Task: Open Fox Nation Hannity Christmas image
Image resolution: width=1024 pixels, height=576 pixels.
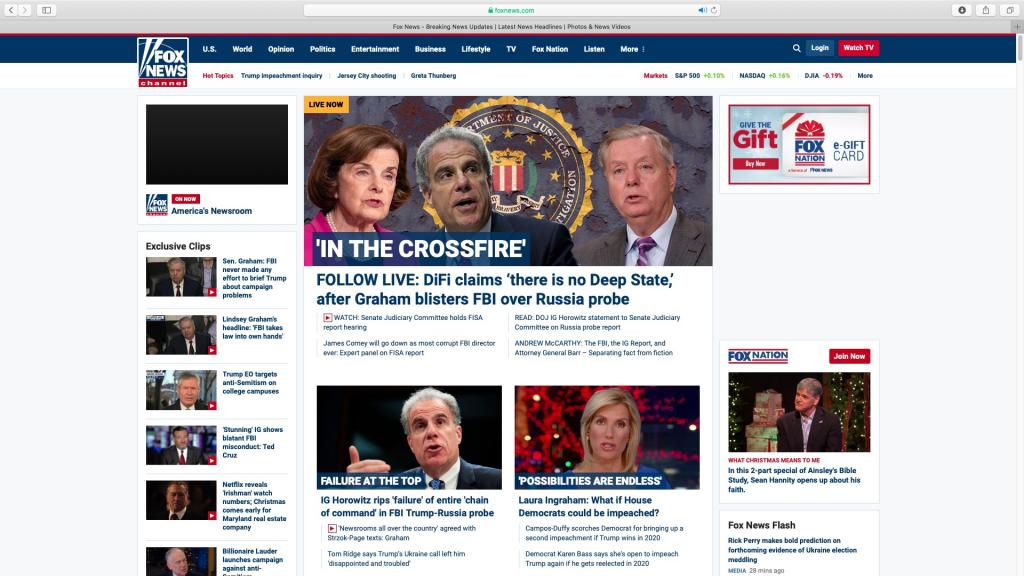Action: [799, 412]
